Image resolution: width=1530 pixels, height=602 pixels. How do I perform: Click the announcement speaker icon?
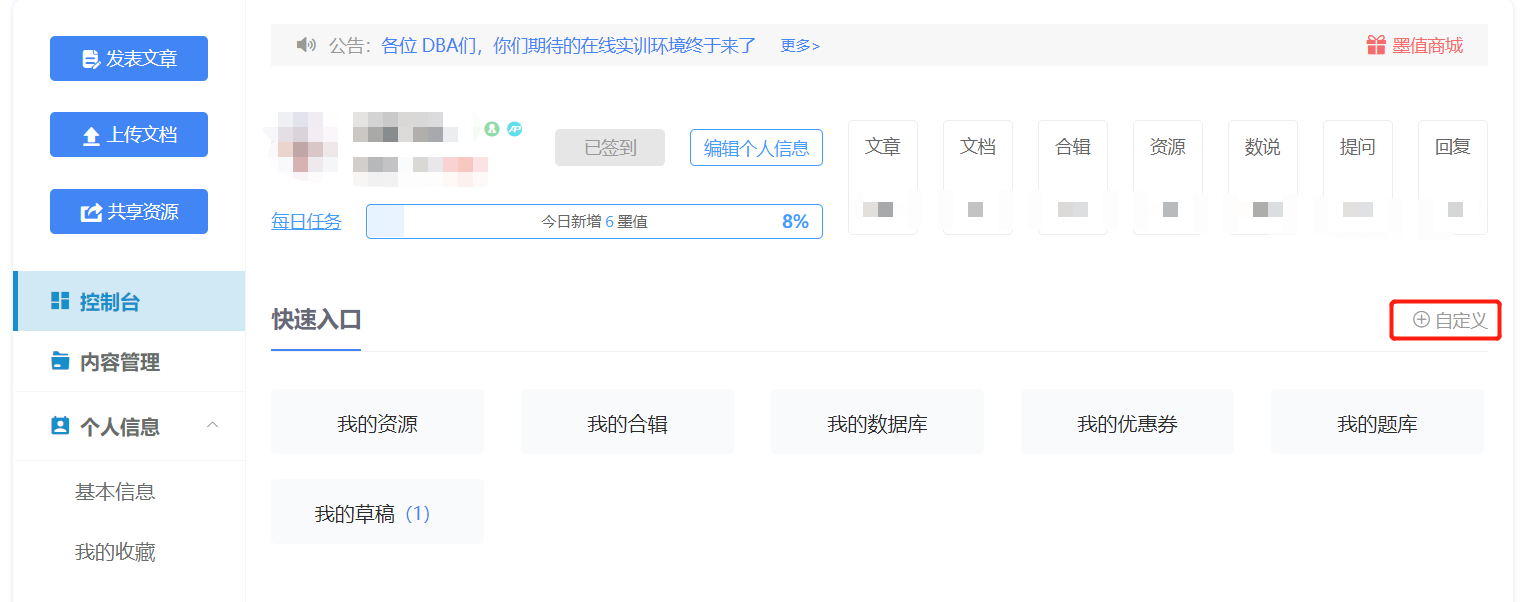coord(307,45)
